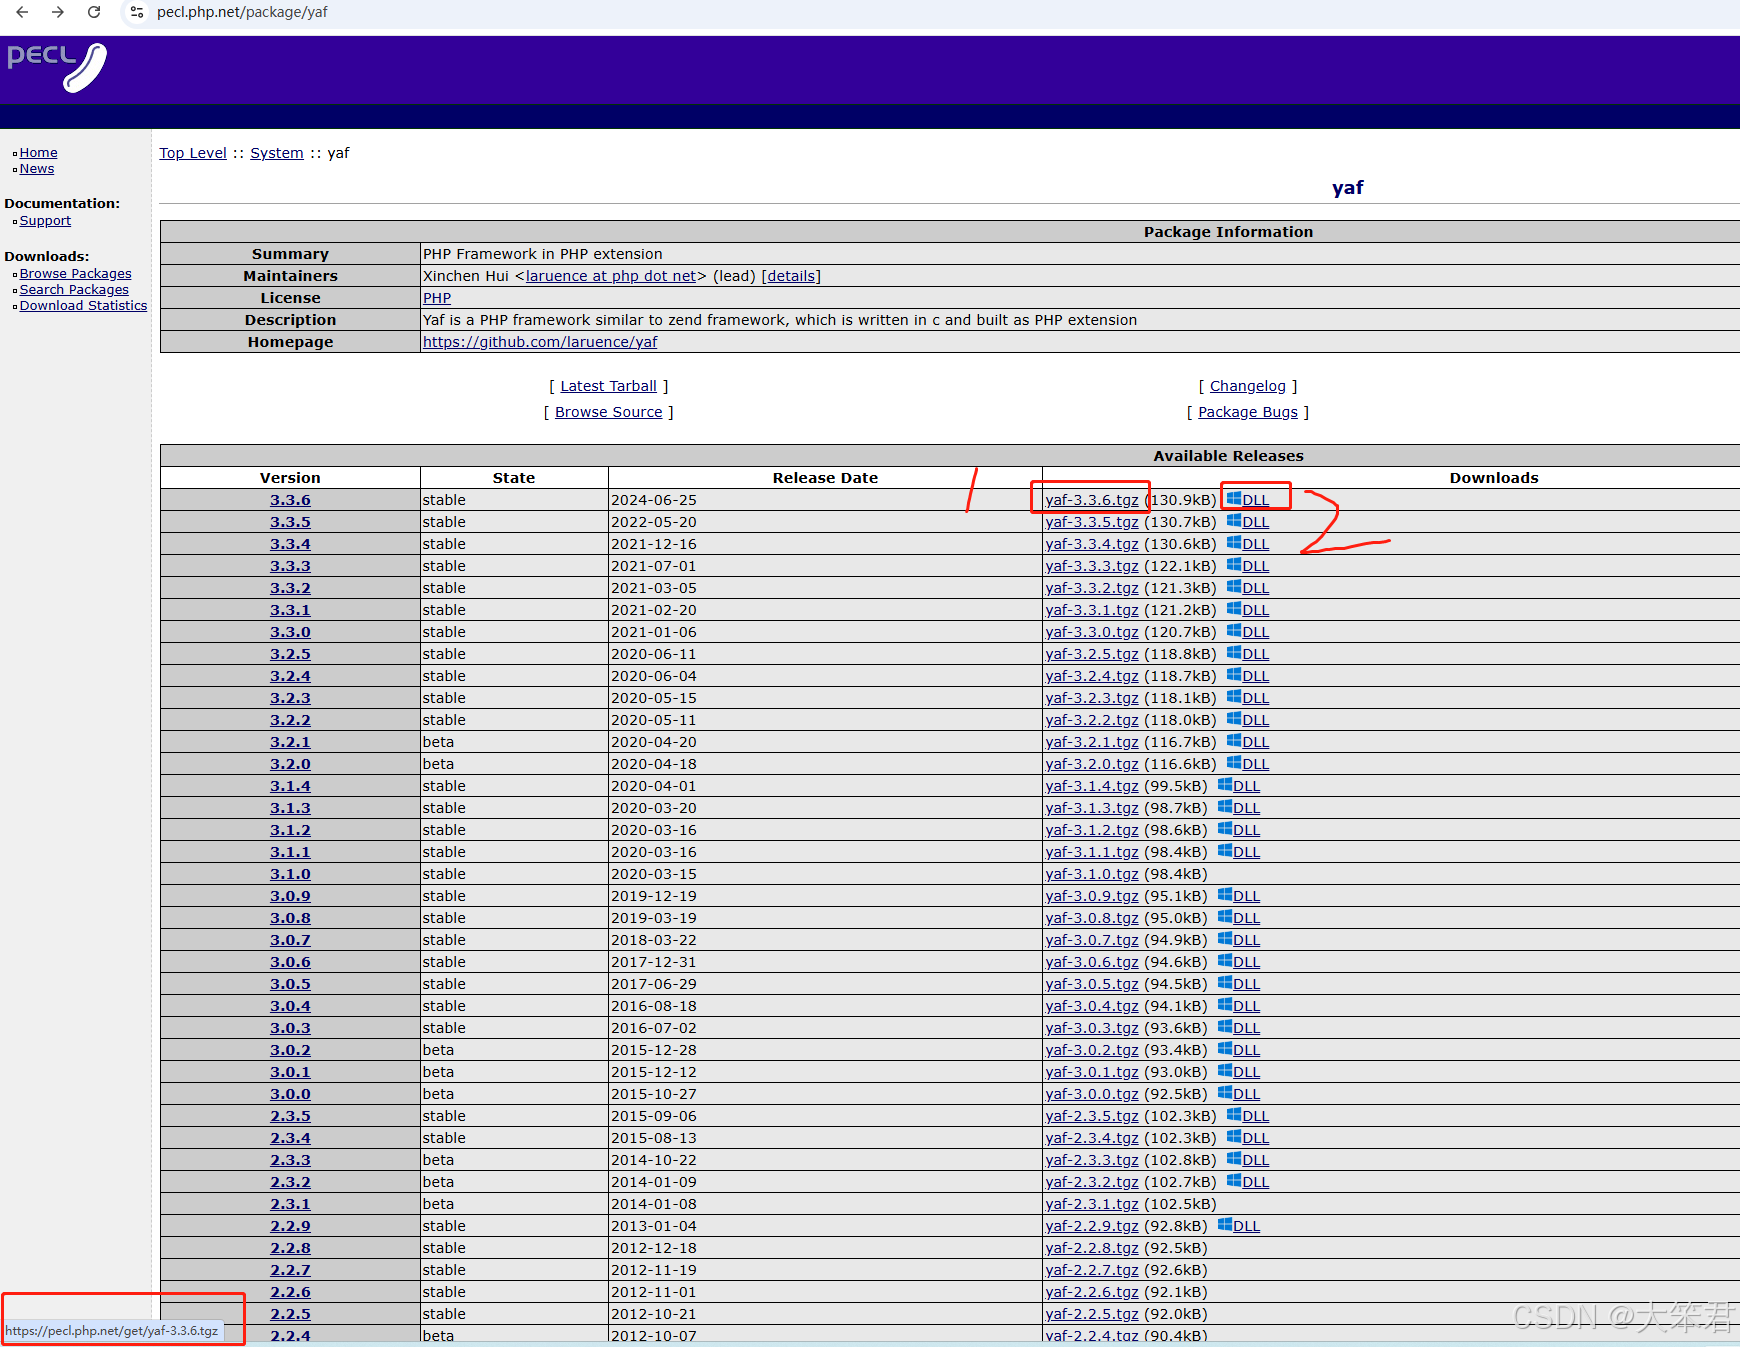This screenshot has height=1347, width=1740.
Task: Go back with the browser back arrow
Action: (x=22, y=12)
